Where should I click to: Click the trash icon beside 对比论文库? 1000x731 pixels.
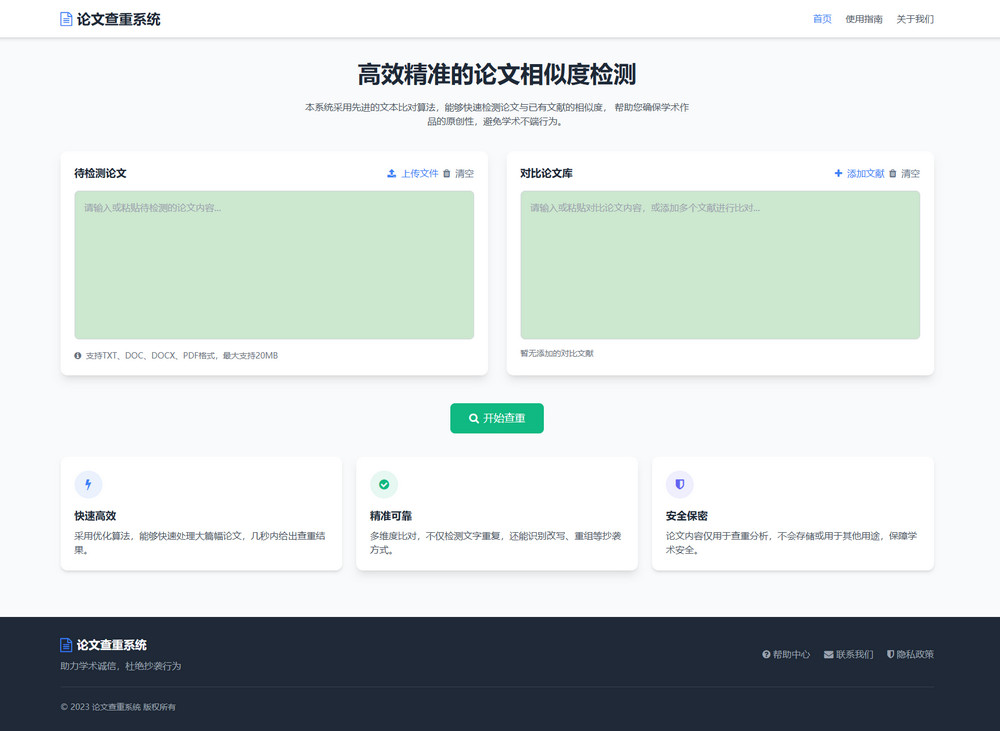coord(893,173)
